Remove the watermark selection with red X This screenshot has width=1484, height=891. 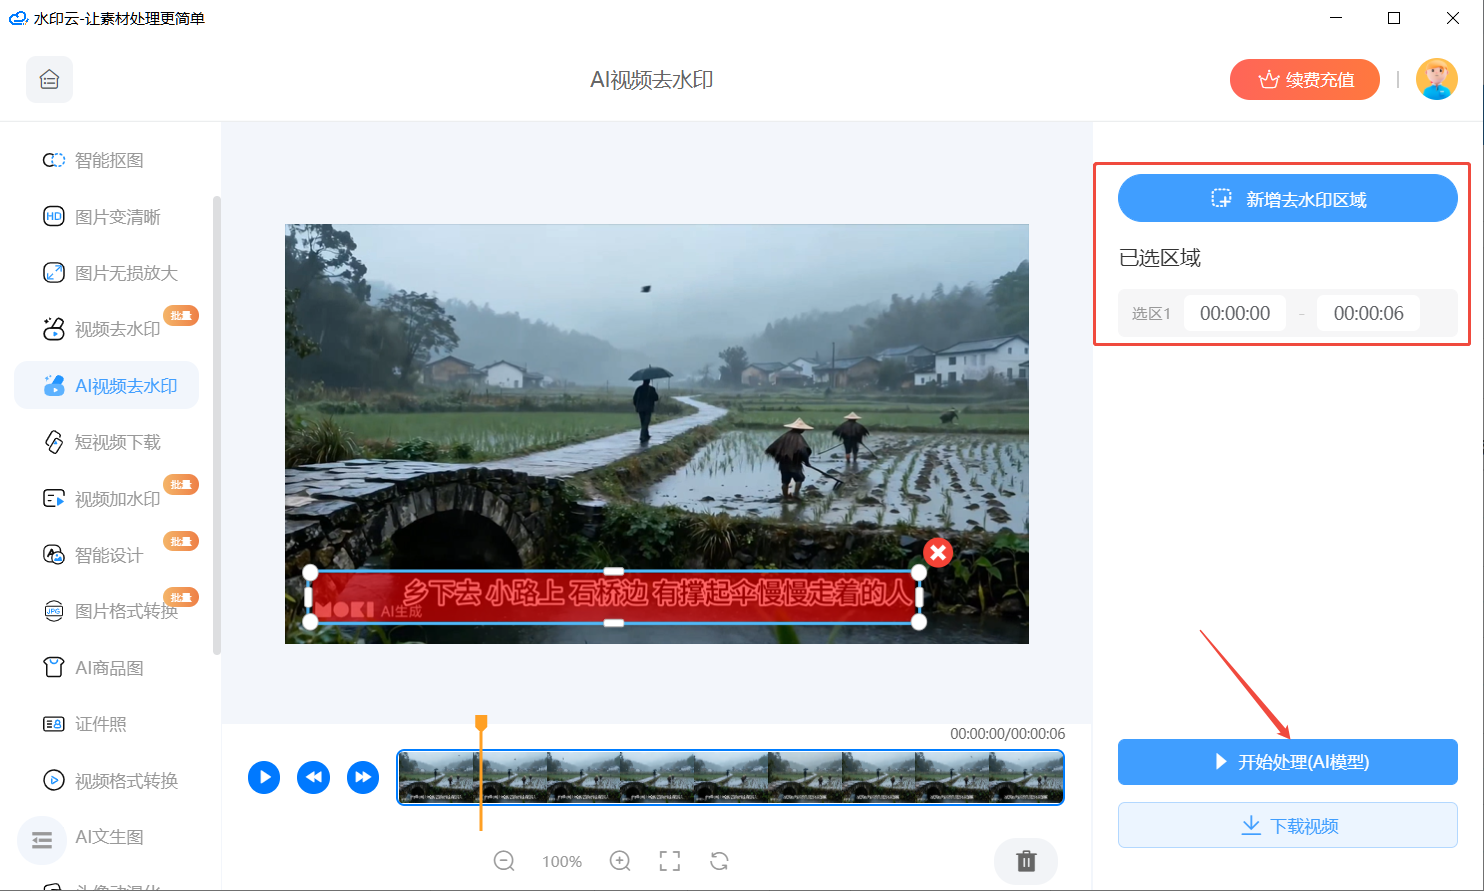click(x=937, y=552)
